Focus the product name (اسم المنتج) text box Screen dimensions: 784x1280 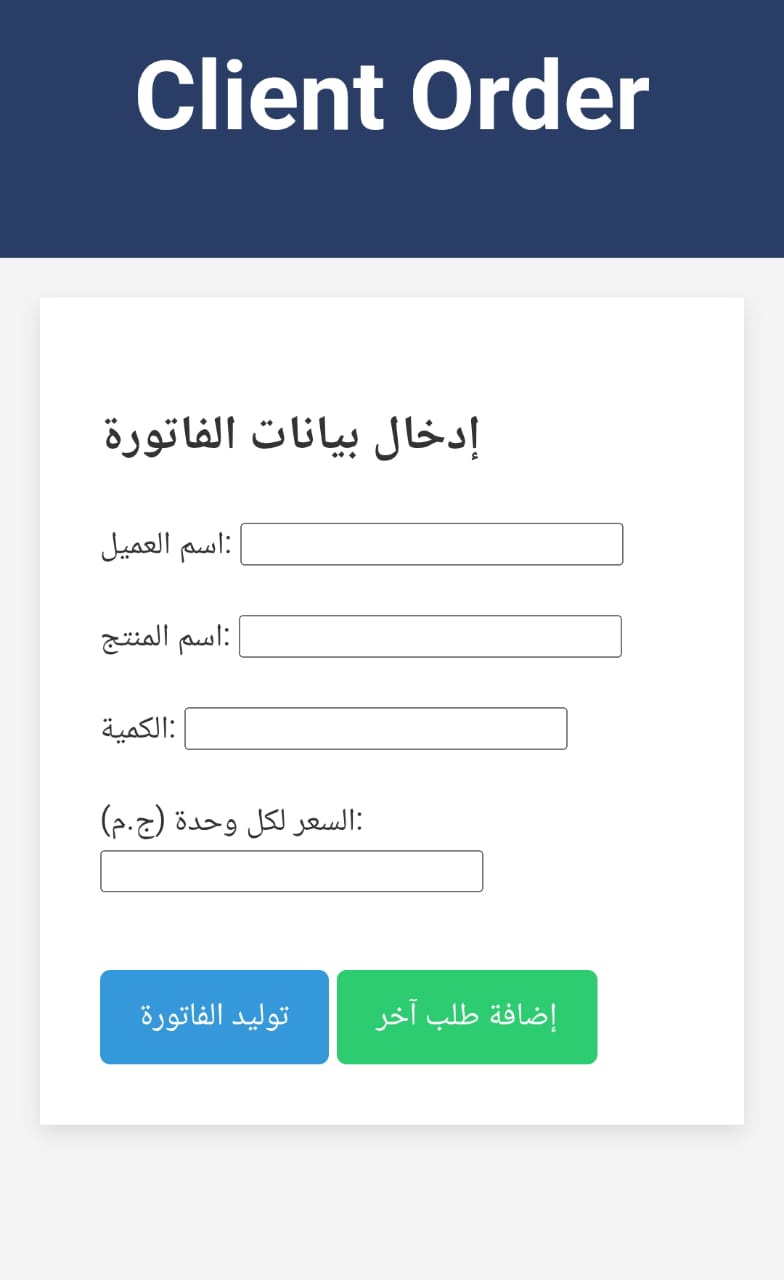coord(430,636)
